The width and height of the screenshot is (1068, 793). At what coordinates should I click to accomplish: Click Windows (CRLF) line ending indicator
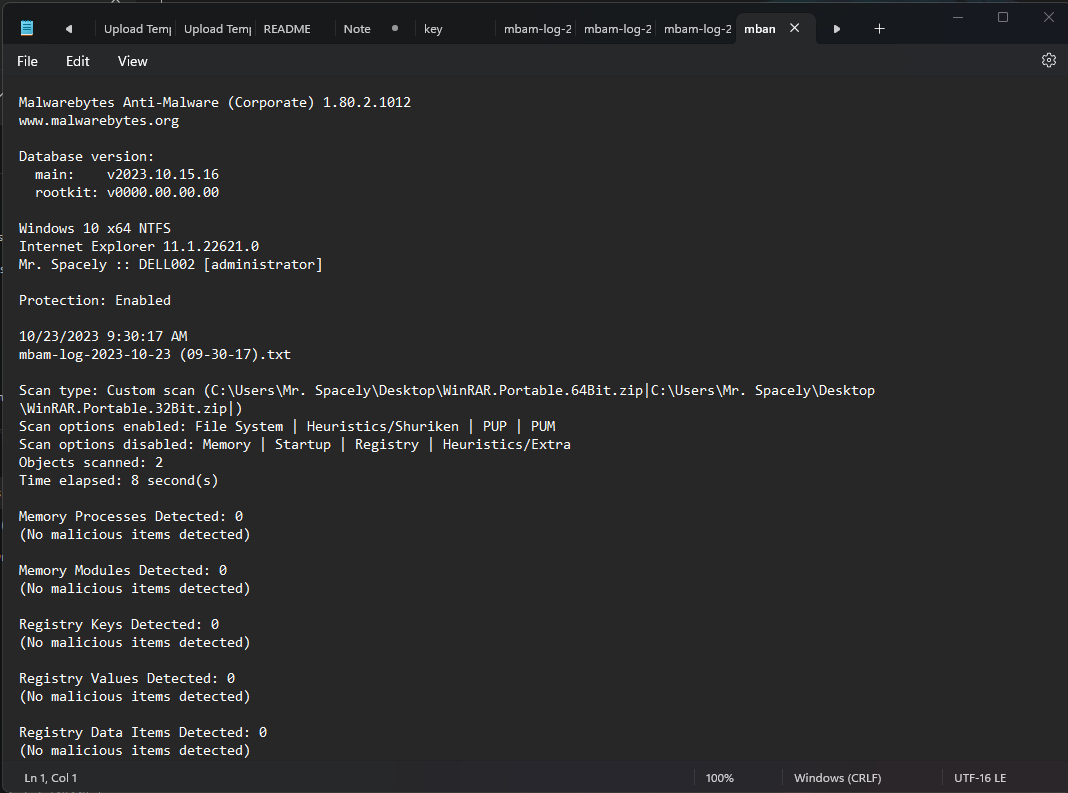837,778
